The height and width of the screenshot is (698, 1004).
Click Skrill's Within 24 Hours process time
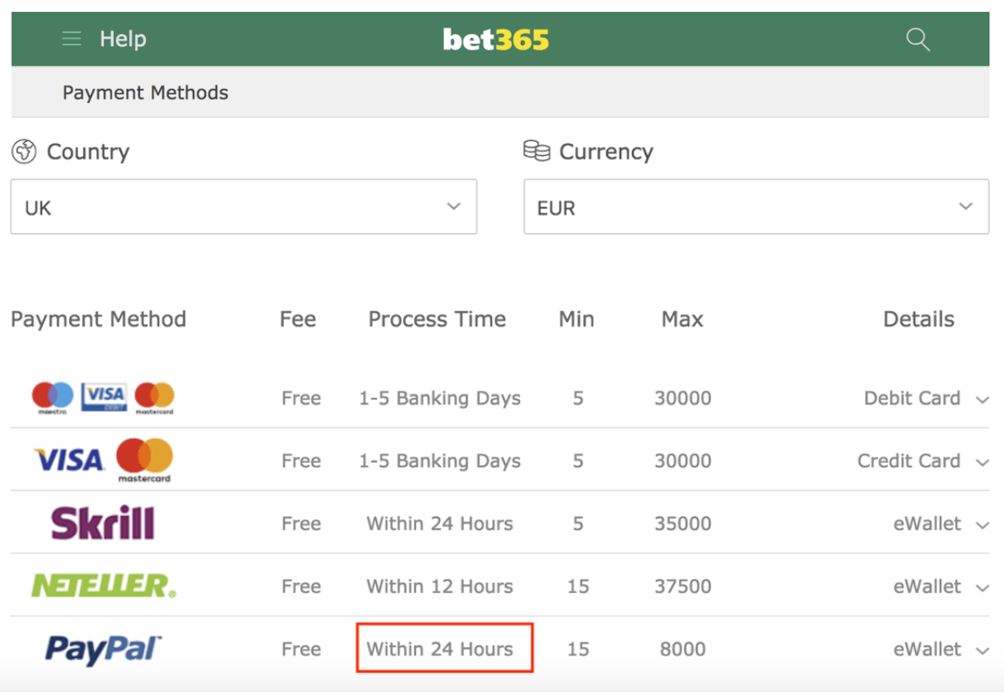(x=440, y=523)
